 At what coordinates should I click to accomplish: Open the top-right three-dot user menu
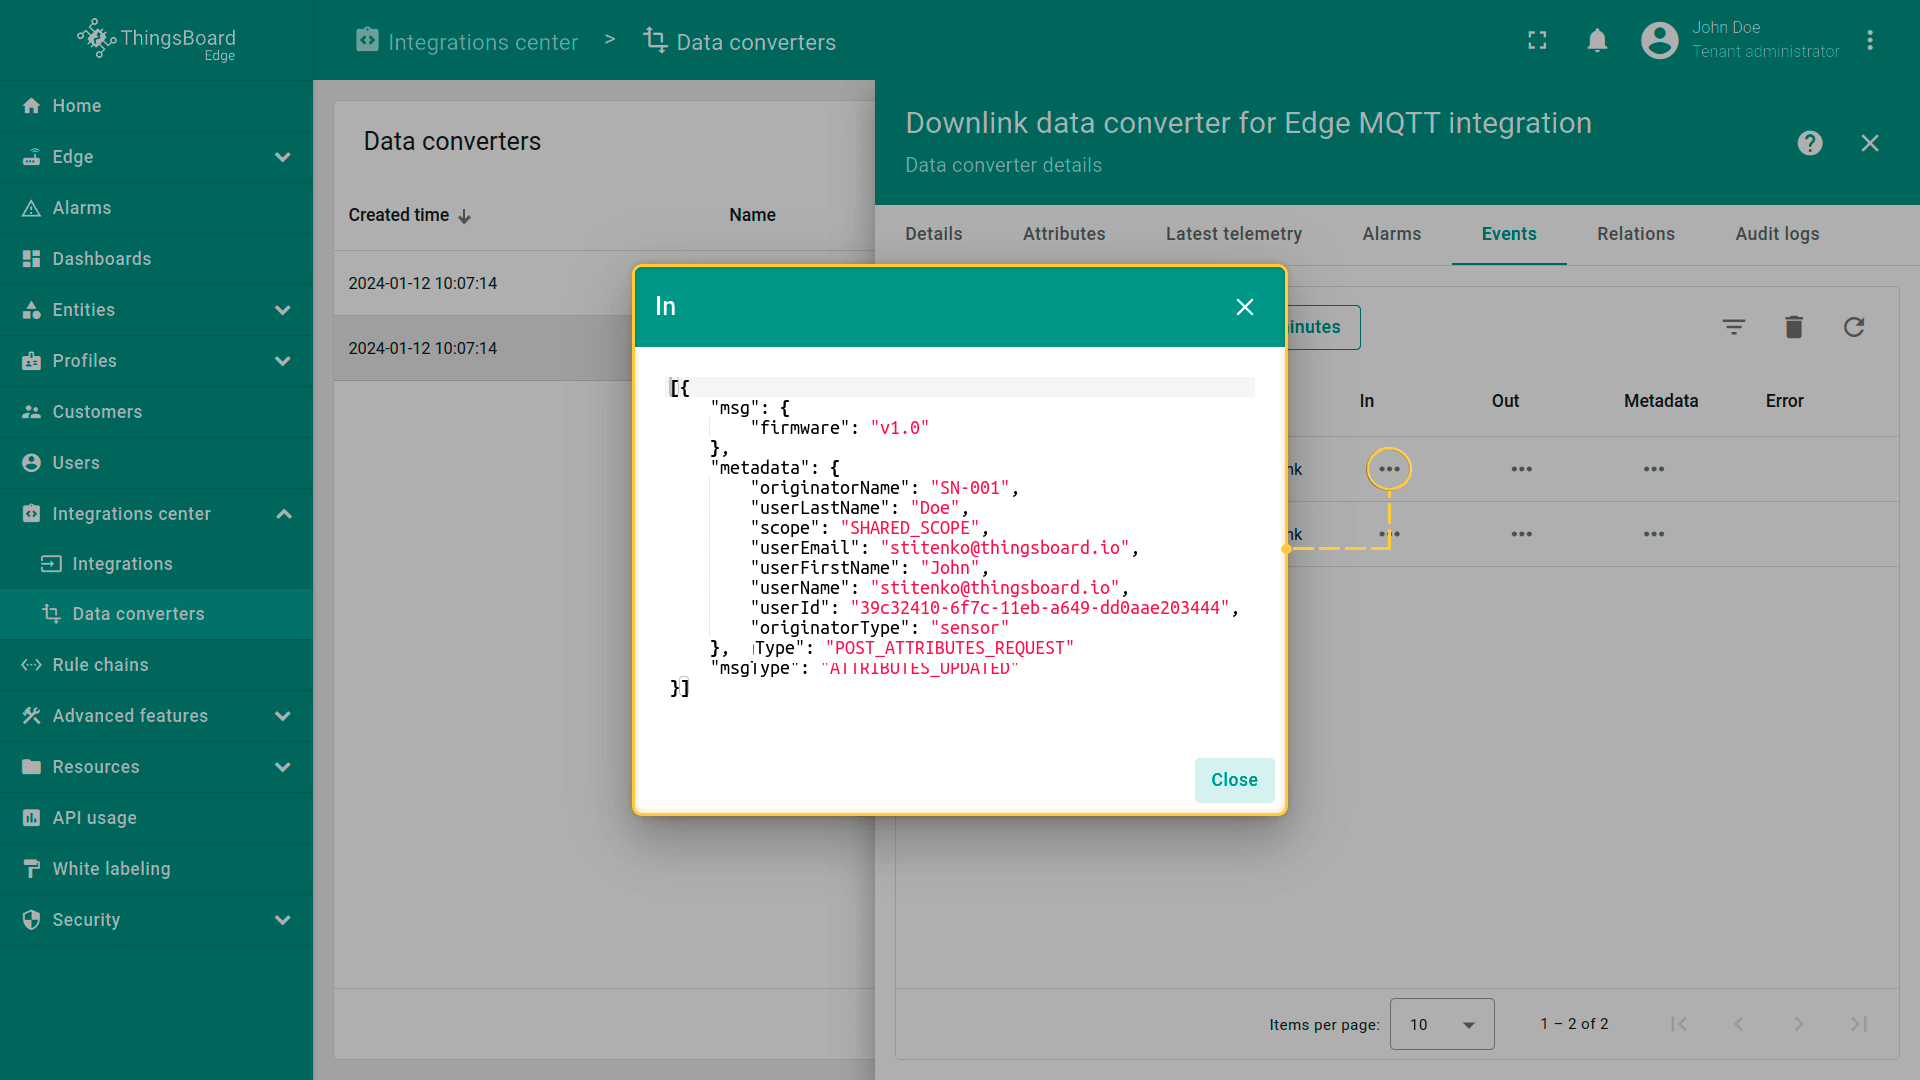1869,40
